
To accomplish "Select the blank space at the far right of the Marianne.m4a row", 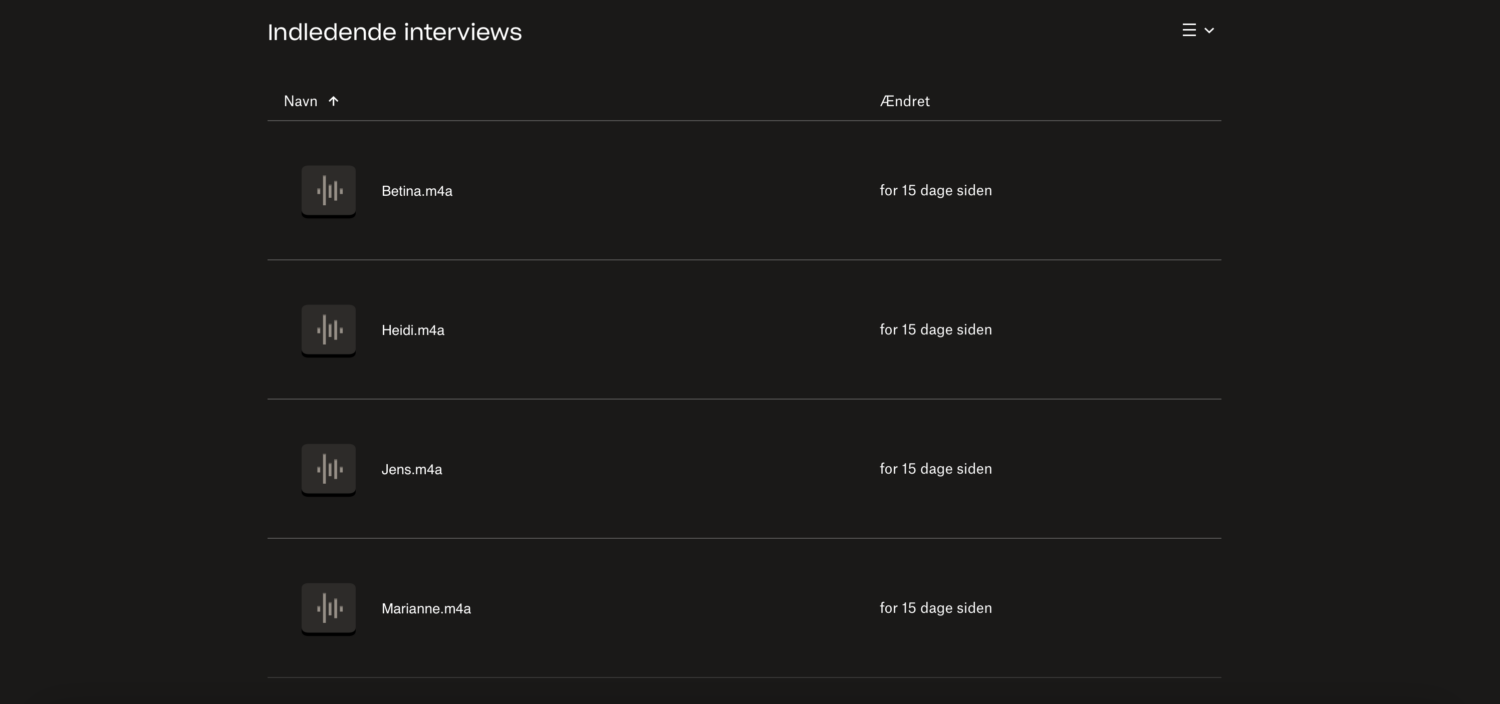I will pyautogui.click(x=1150, y=607).
